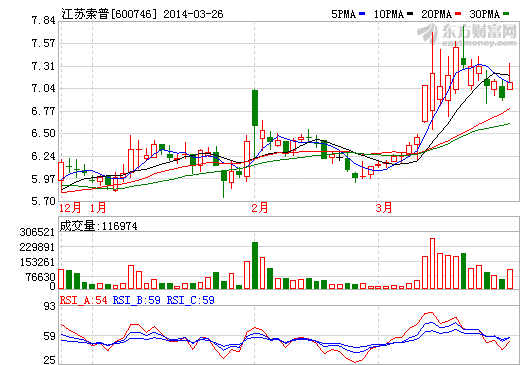Screen dimensions: 520x365
Task: Click the 76630 volume axis label
Action: pos(41,277)
